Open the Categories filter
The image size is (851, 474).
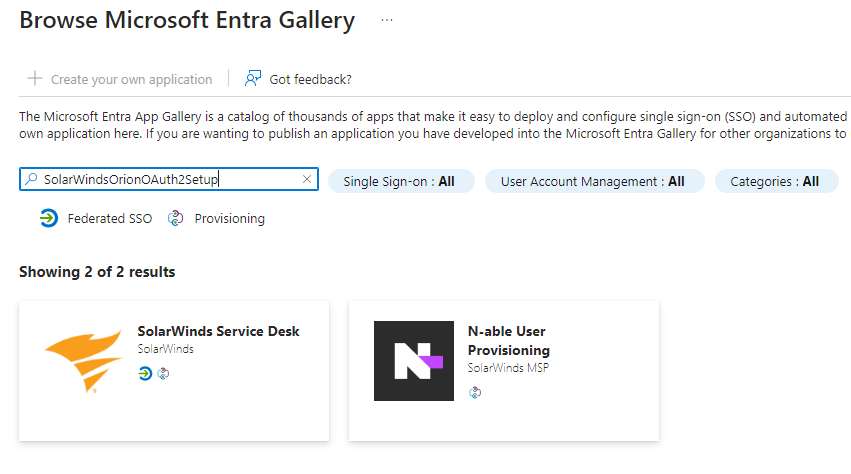[x=775, y=181]
